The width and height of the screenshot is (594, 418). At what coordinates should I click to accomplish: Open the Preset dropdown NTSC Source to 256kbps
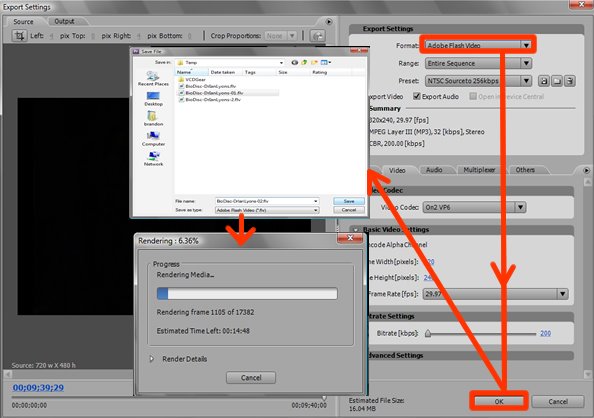(x=478, y=81)
